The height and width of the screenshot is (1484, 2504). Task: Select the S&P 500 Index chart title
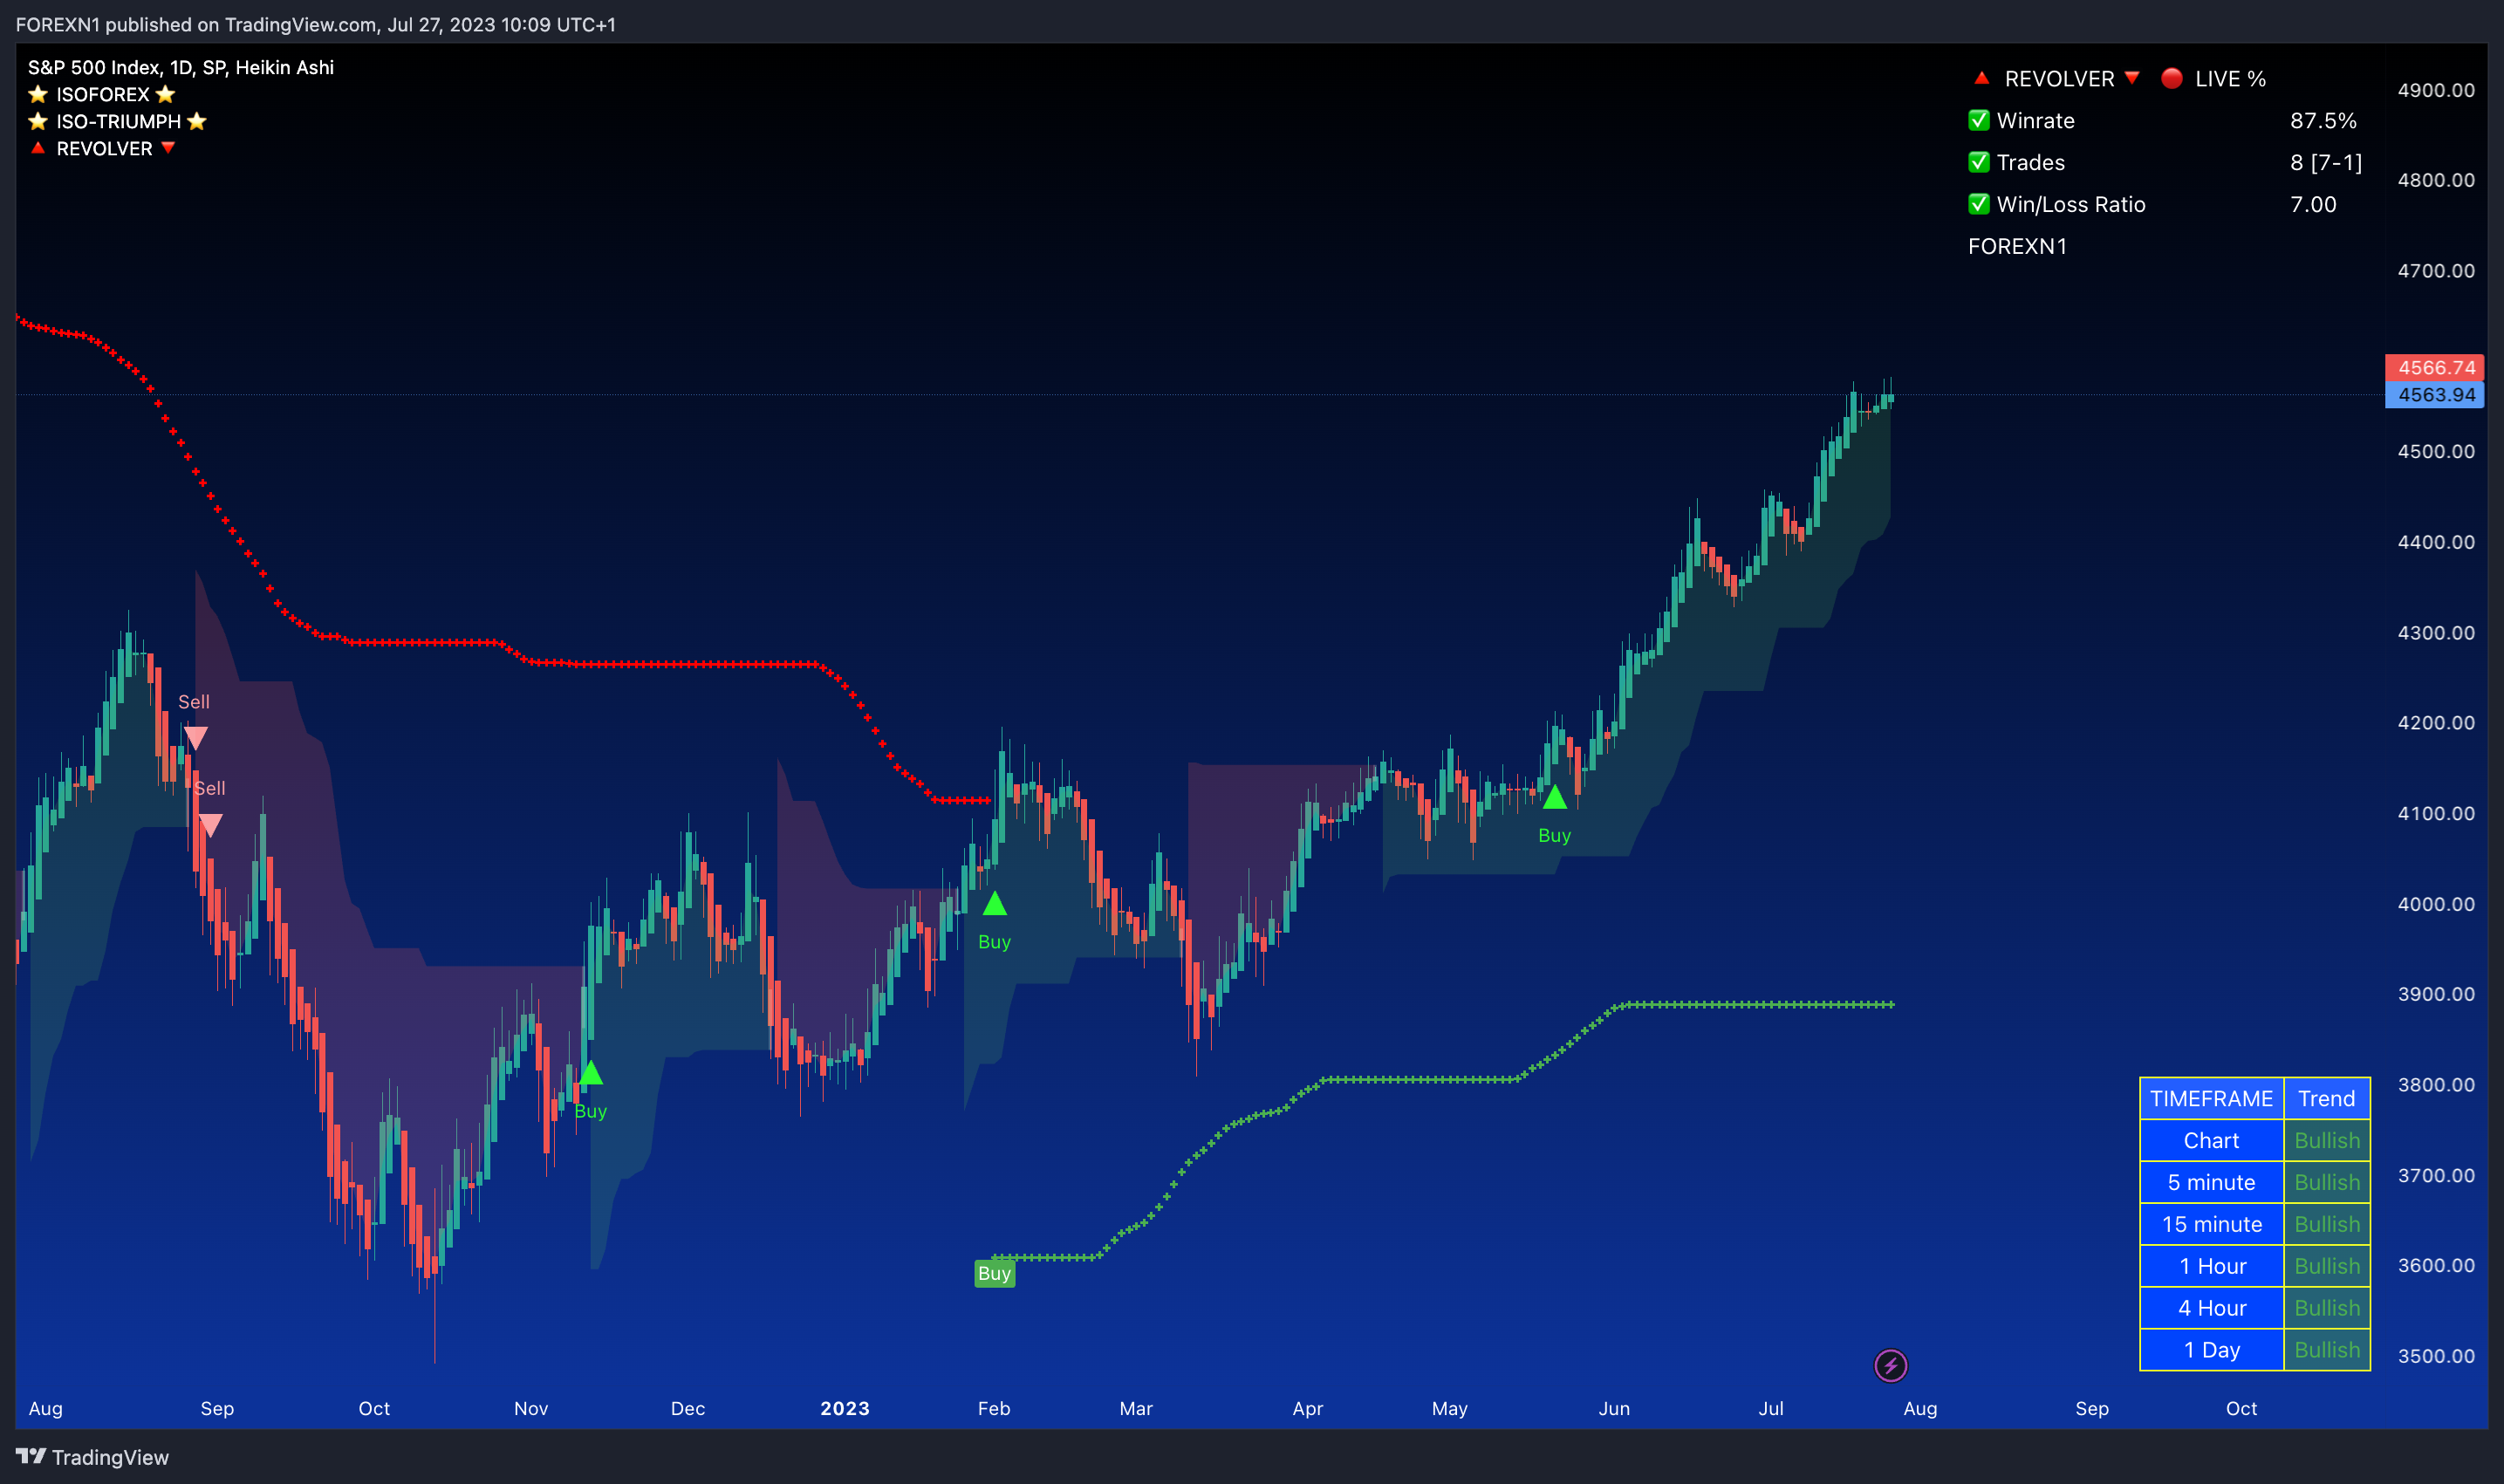tap(181, 67)
